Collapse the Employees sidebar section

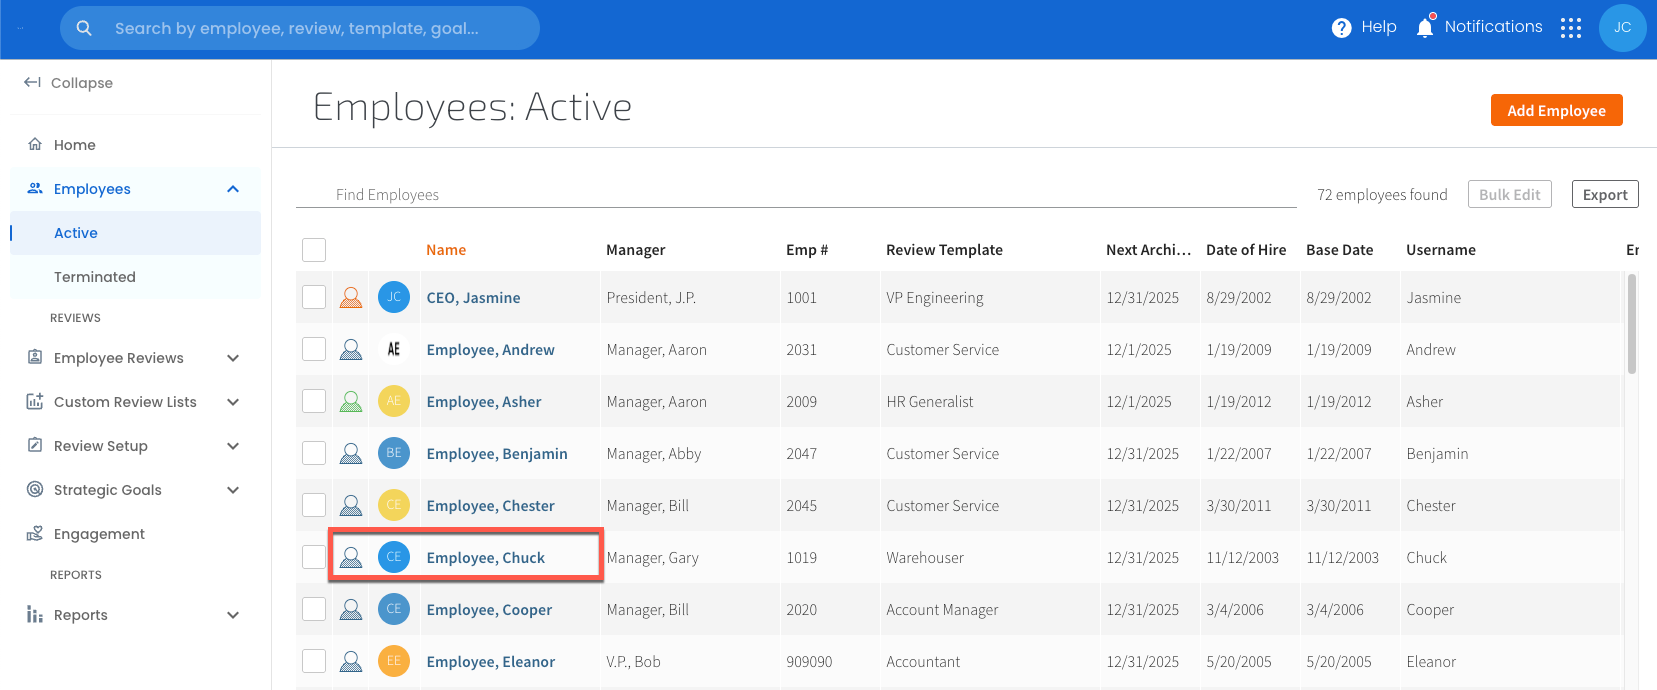233,189
